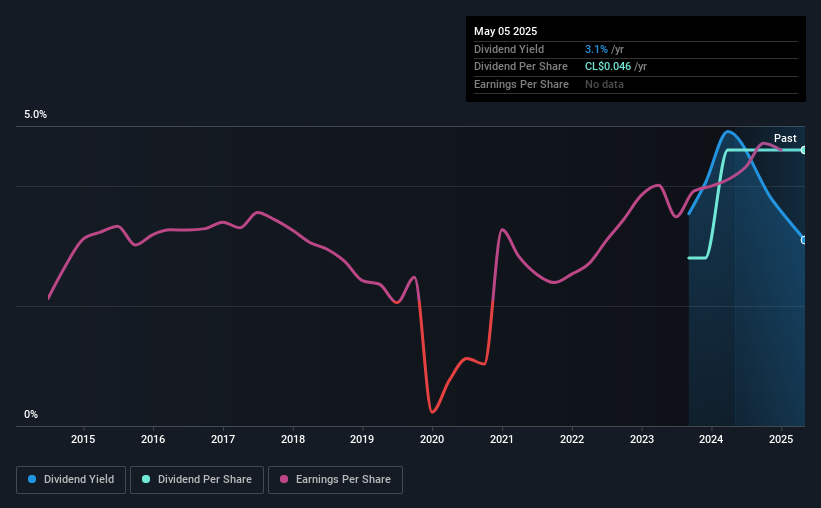Click the 0% y-axis label
This screenshot has height=508, width=821.
pos(31,414)
